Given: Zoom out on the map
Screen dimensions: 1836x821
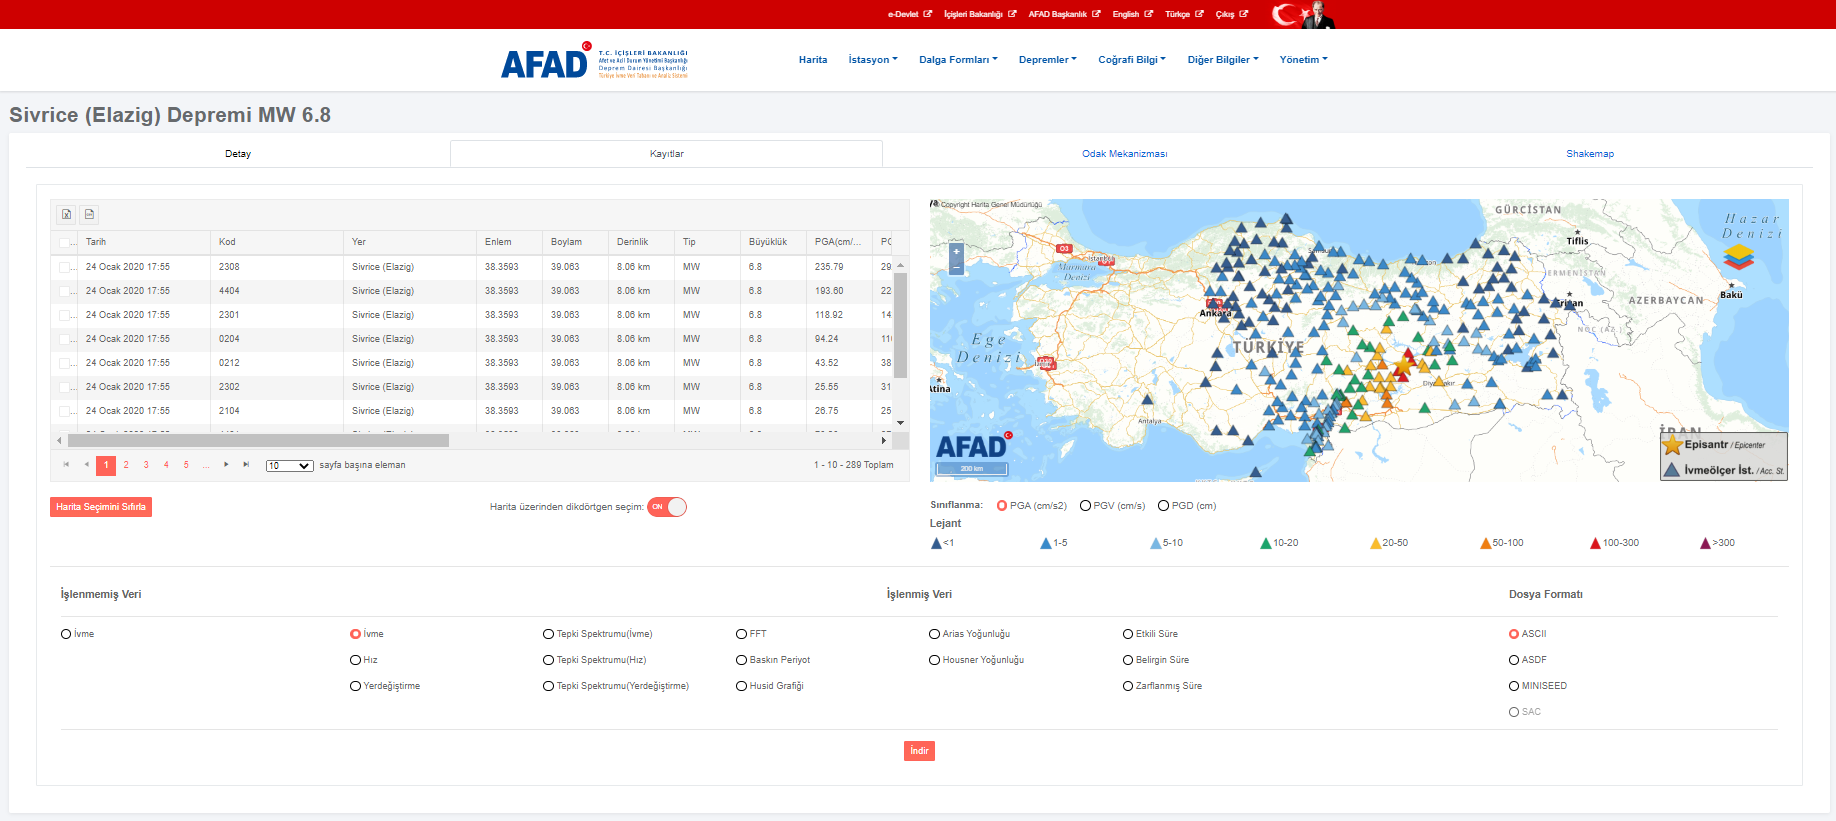Looking at the screenshot, I should 956,267.
